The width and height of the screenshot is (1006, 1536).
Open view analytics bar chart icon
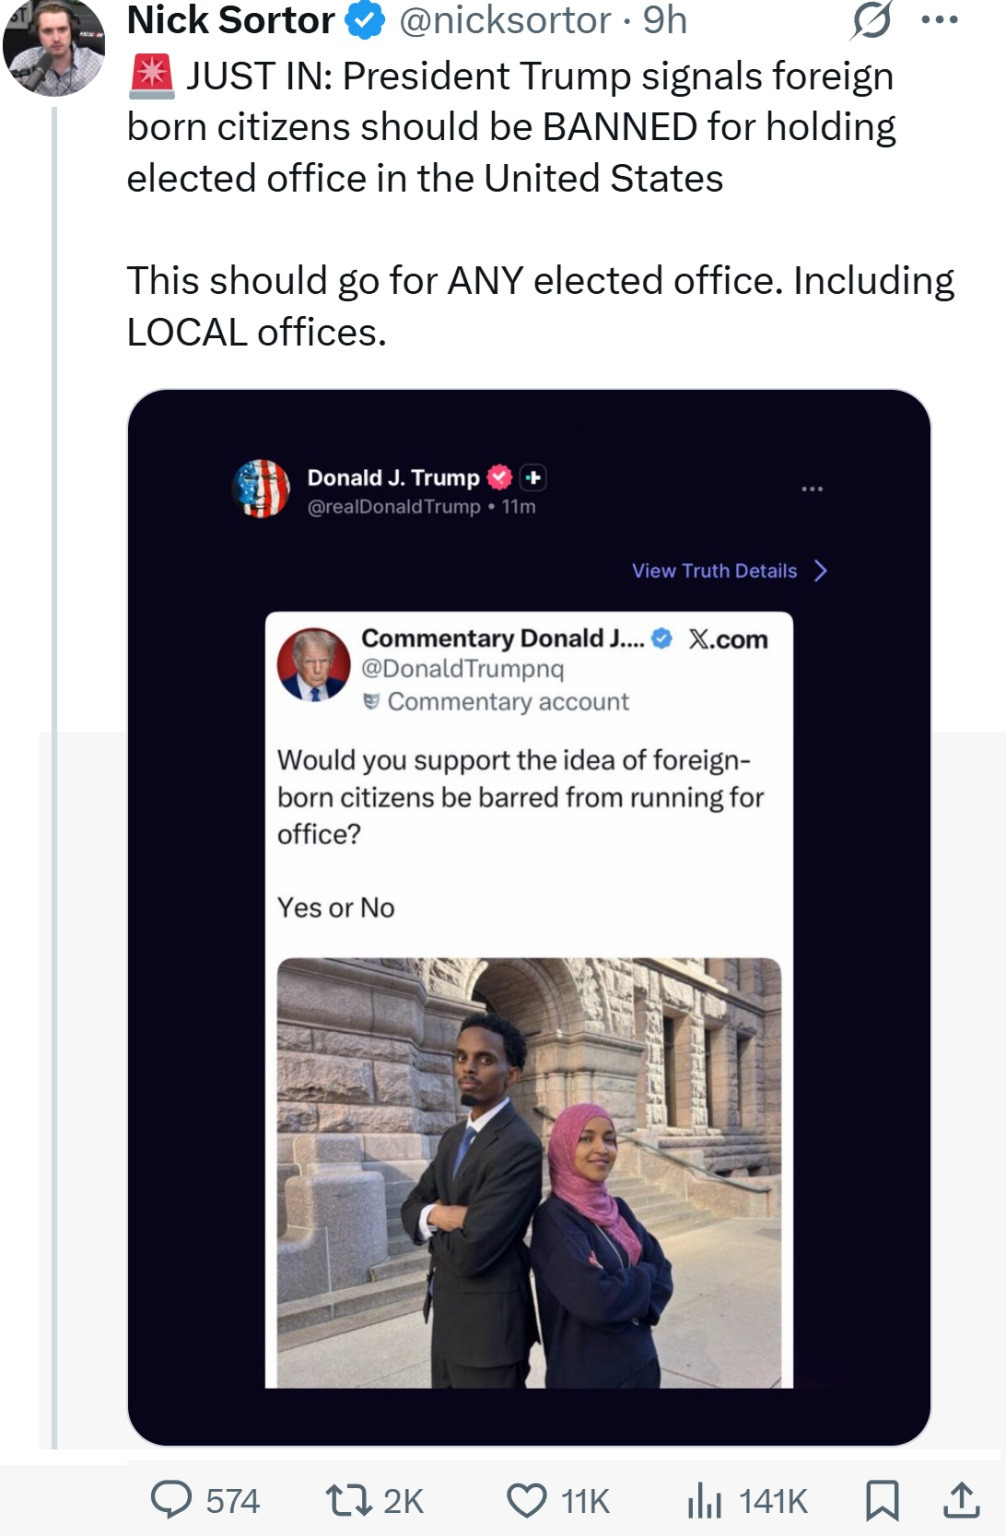[704, 1500]
